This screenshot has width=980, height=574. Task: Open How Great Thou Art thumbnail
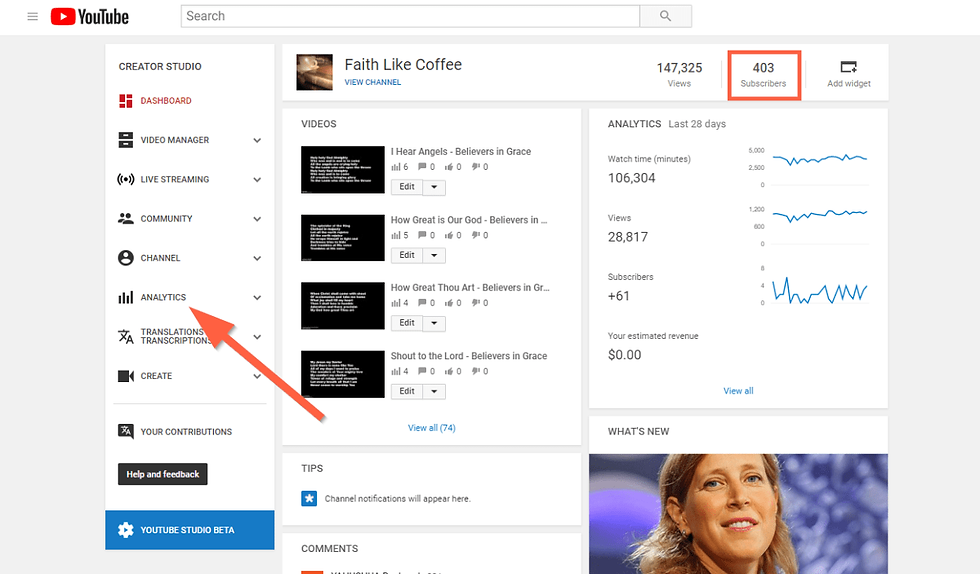point(342,306)
